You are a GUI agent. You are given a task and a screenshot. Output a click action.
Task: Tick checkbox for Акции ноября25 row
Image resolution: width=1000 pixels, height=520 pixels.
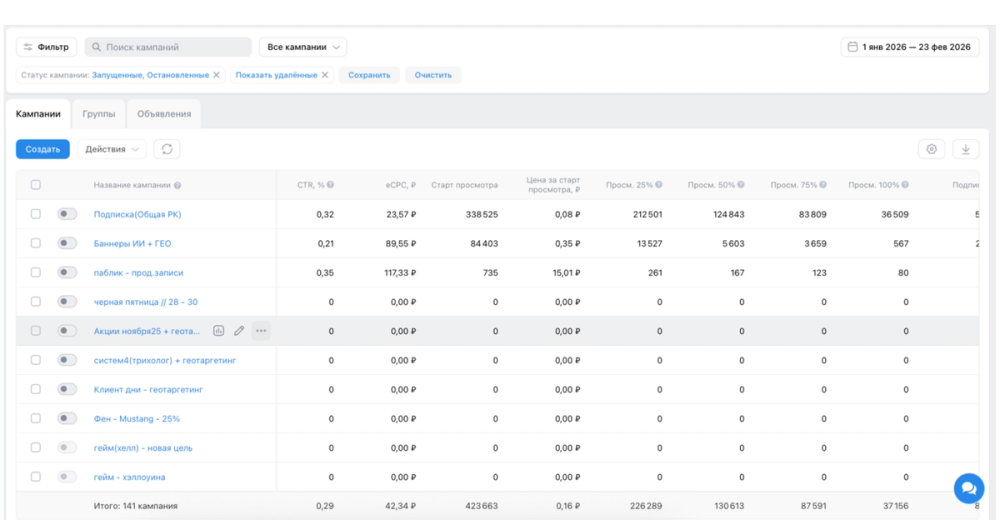coord(36,331)
